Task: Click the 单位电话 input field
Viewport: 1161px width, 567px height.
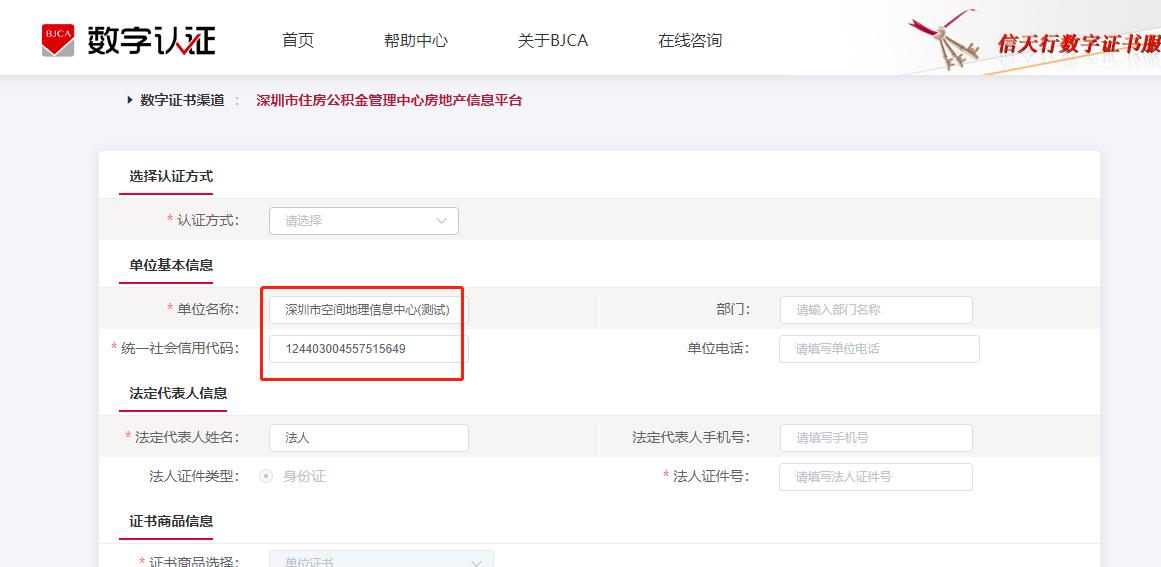Action: click(879, 349)
